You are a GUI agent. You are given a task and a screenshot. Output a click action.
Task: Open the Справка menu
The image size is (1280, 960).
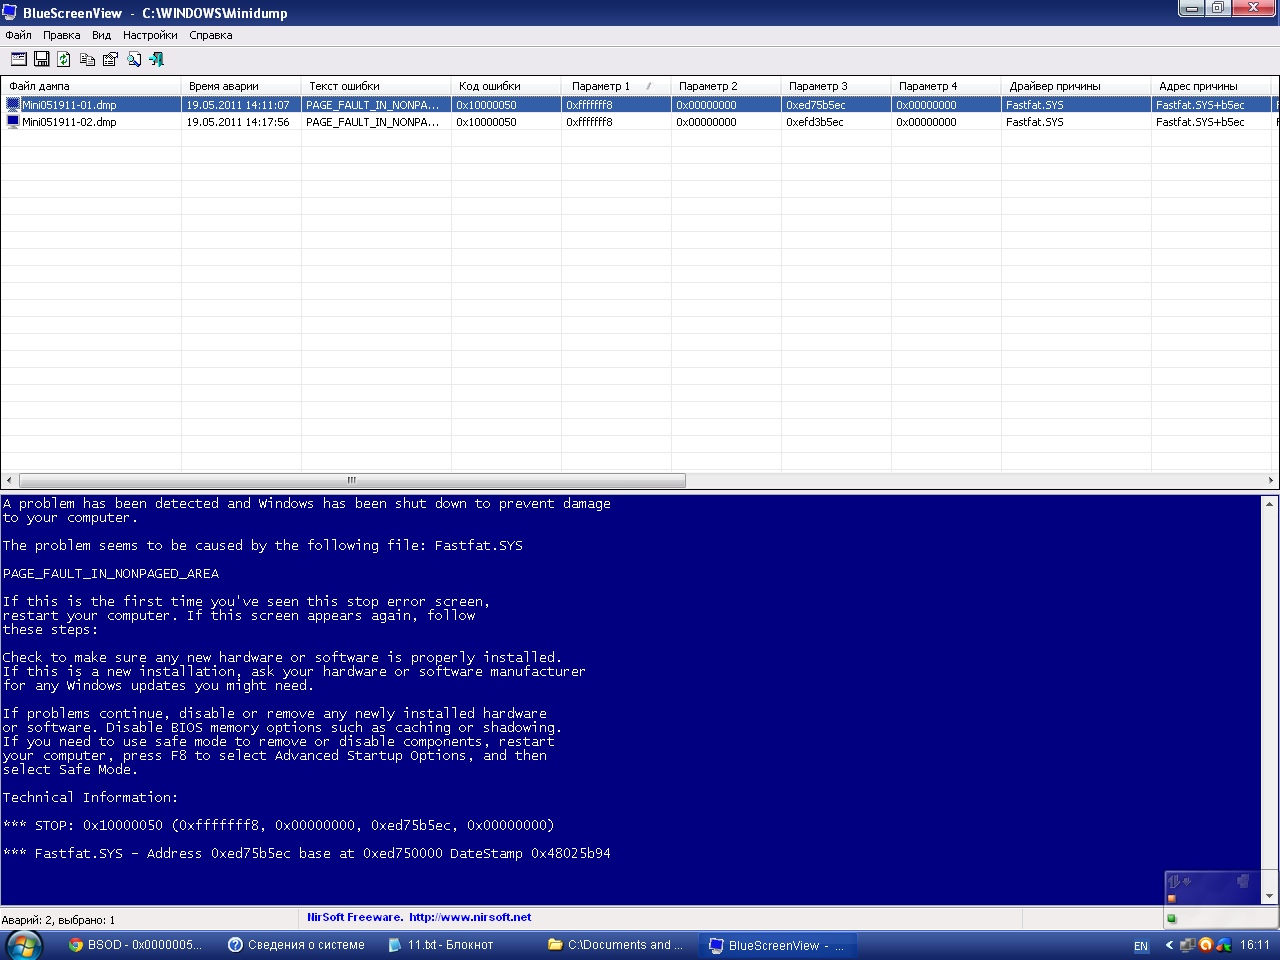tap(211, 35)
